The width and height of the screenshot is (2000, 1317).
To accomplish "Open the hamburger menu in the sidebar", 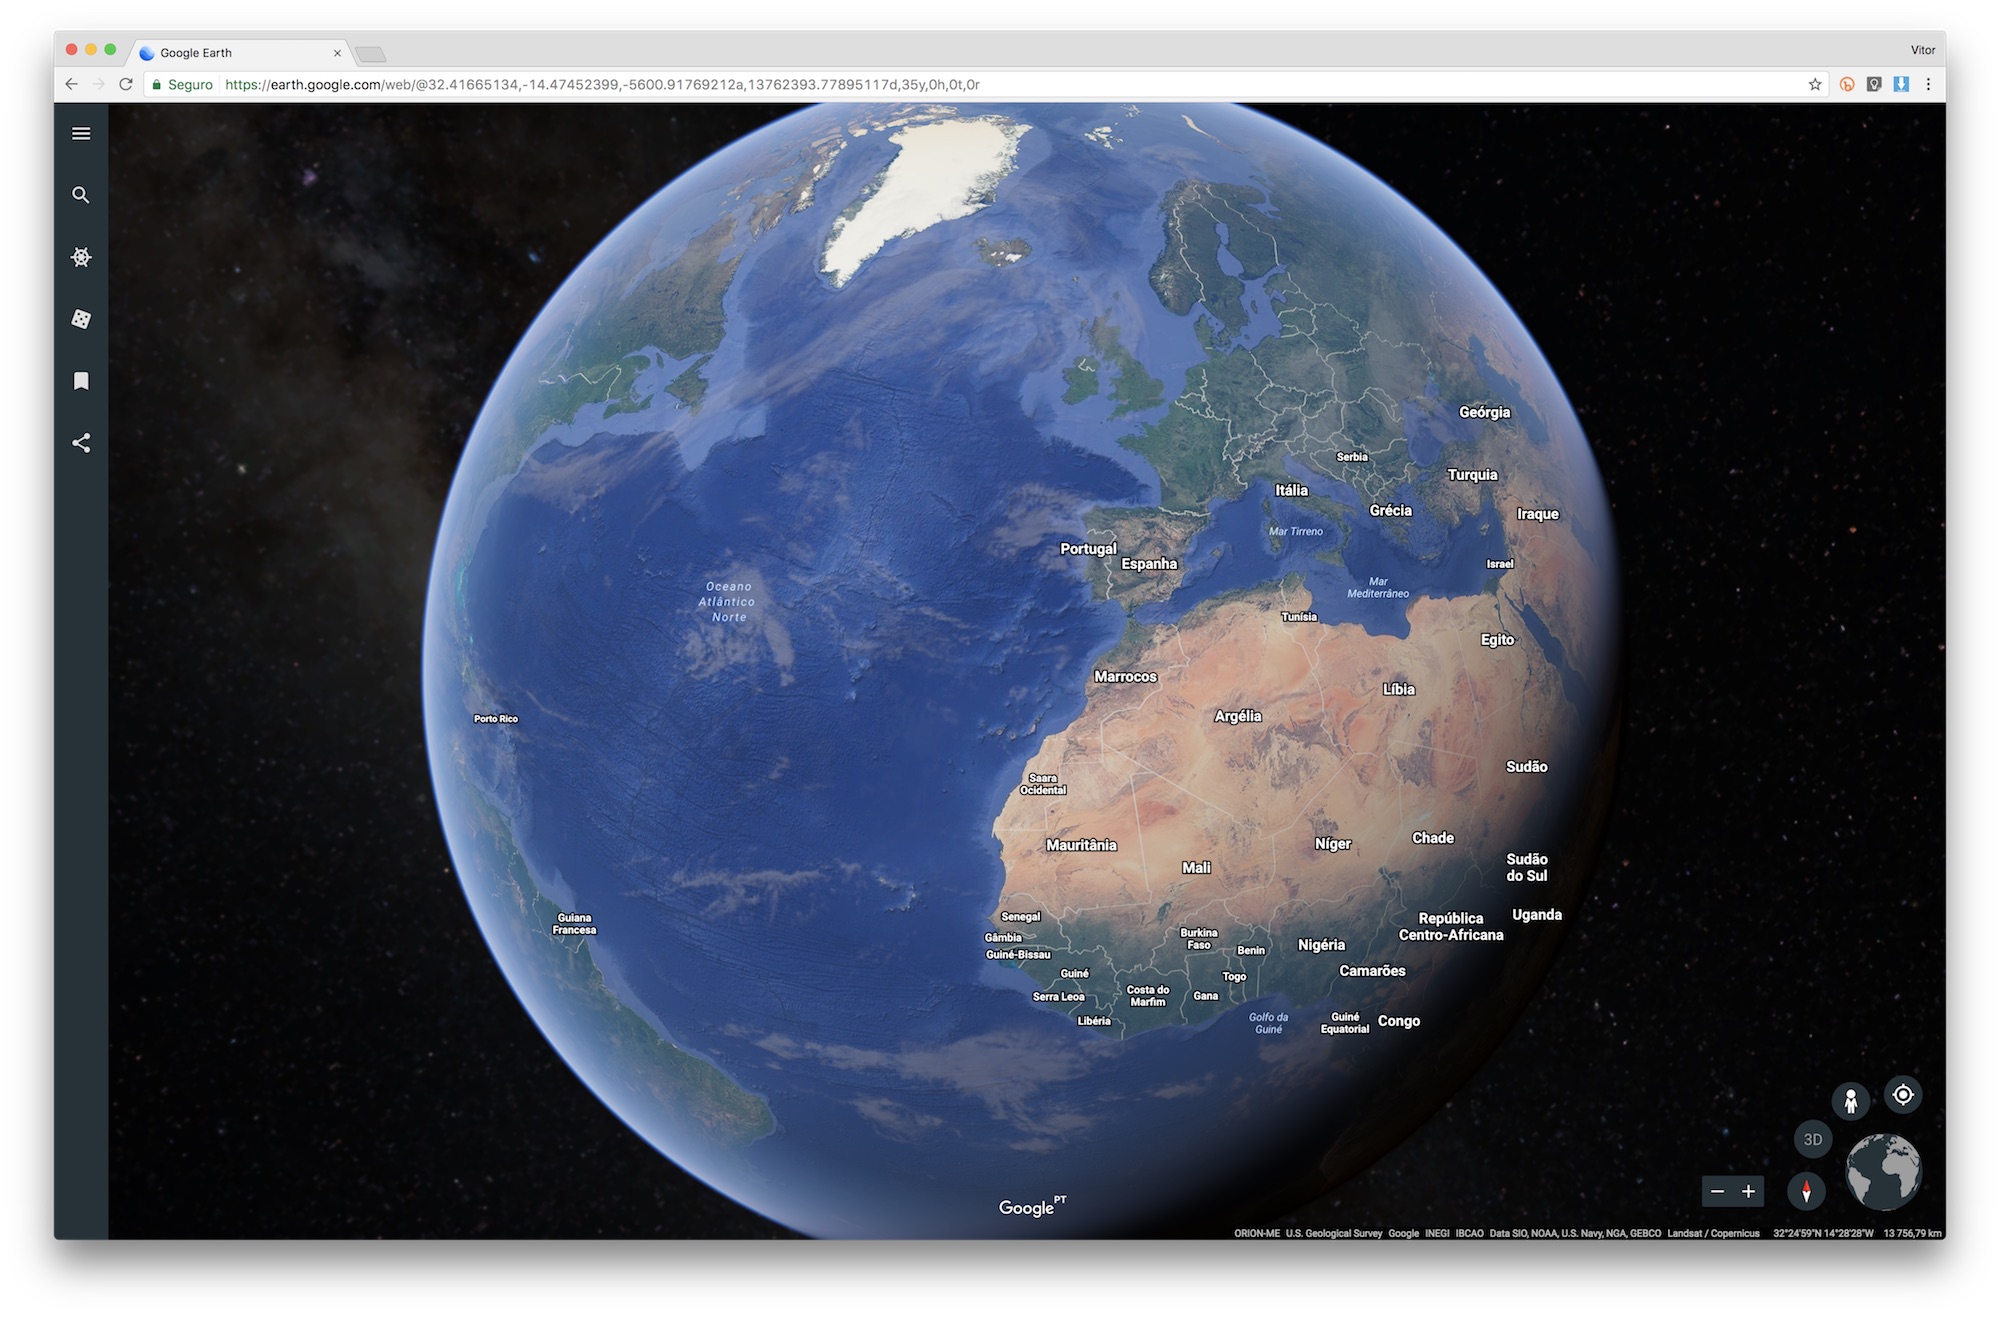I will point(81,133).
